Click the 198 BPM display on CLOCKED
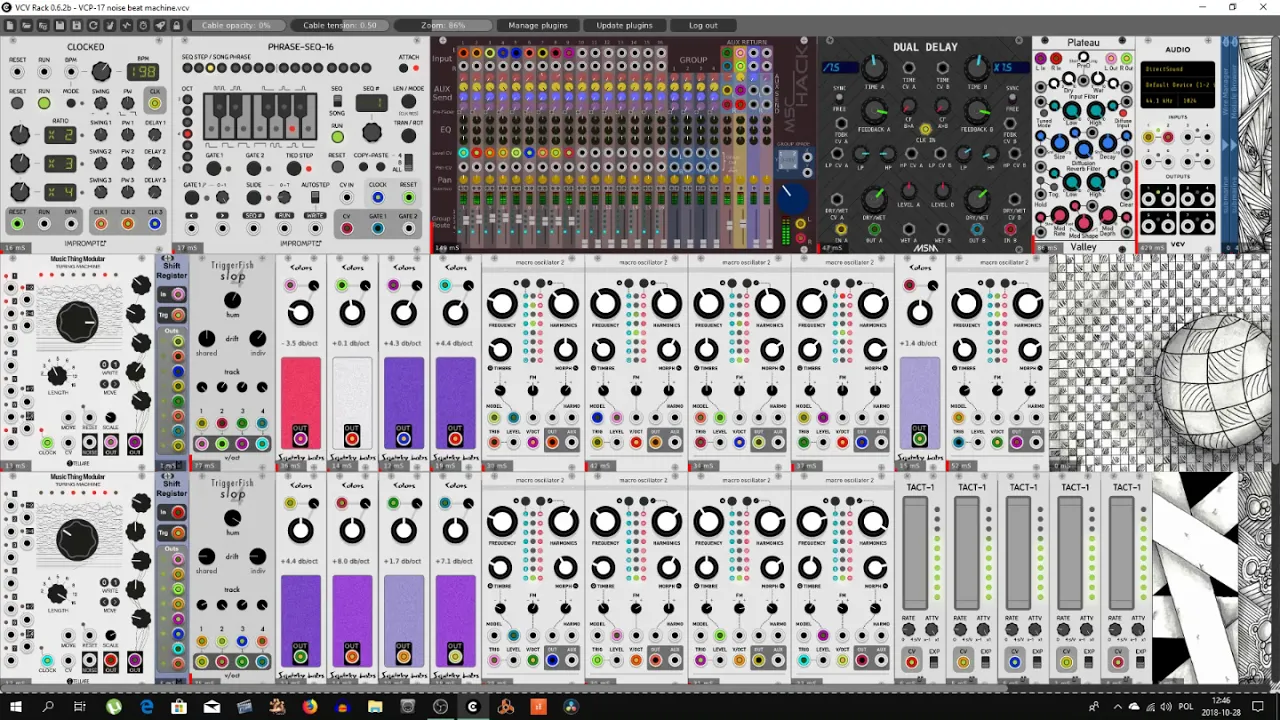This screenshot has height=720, width=1280. tap(143, 71)
